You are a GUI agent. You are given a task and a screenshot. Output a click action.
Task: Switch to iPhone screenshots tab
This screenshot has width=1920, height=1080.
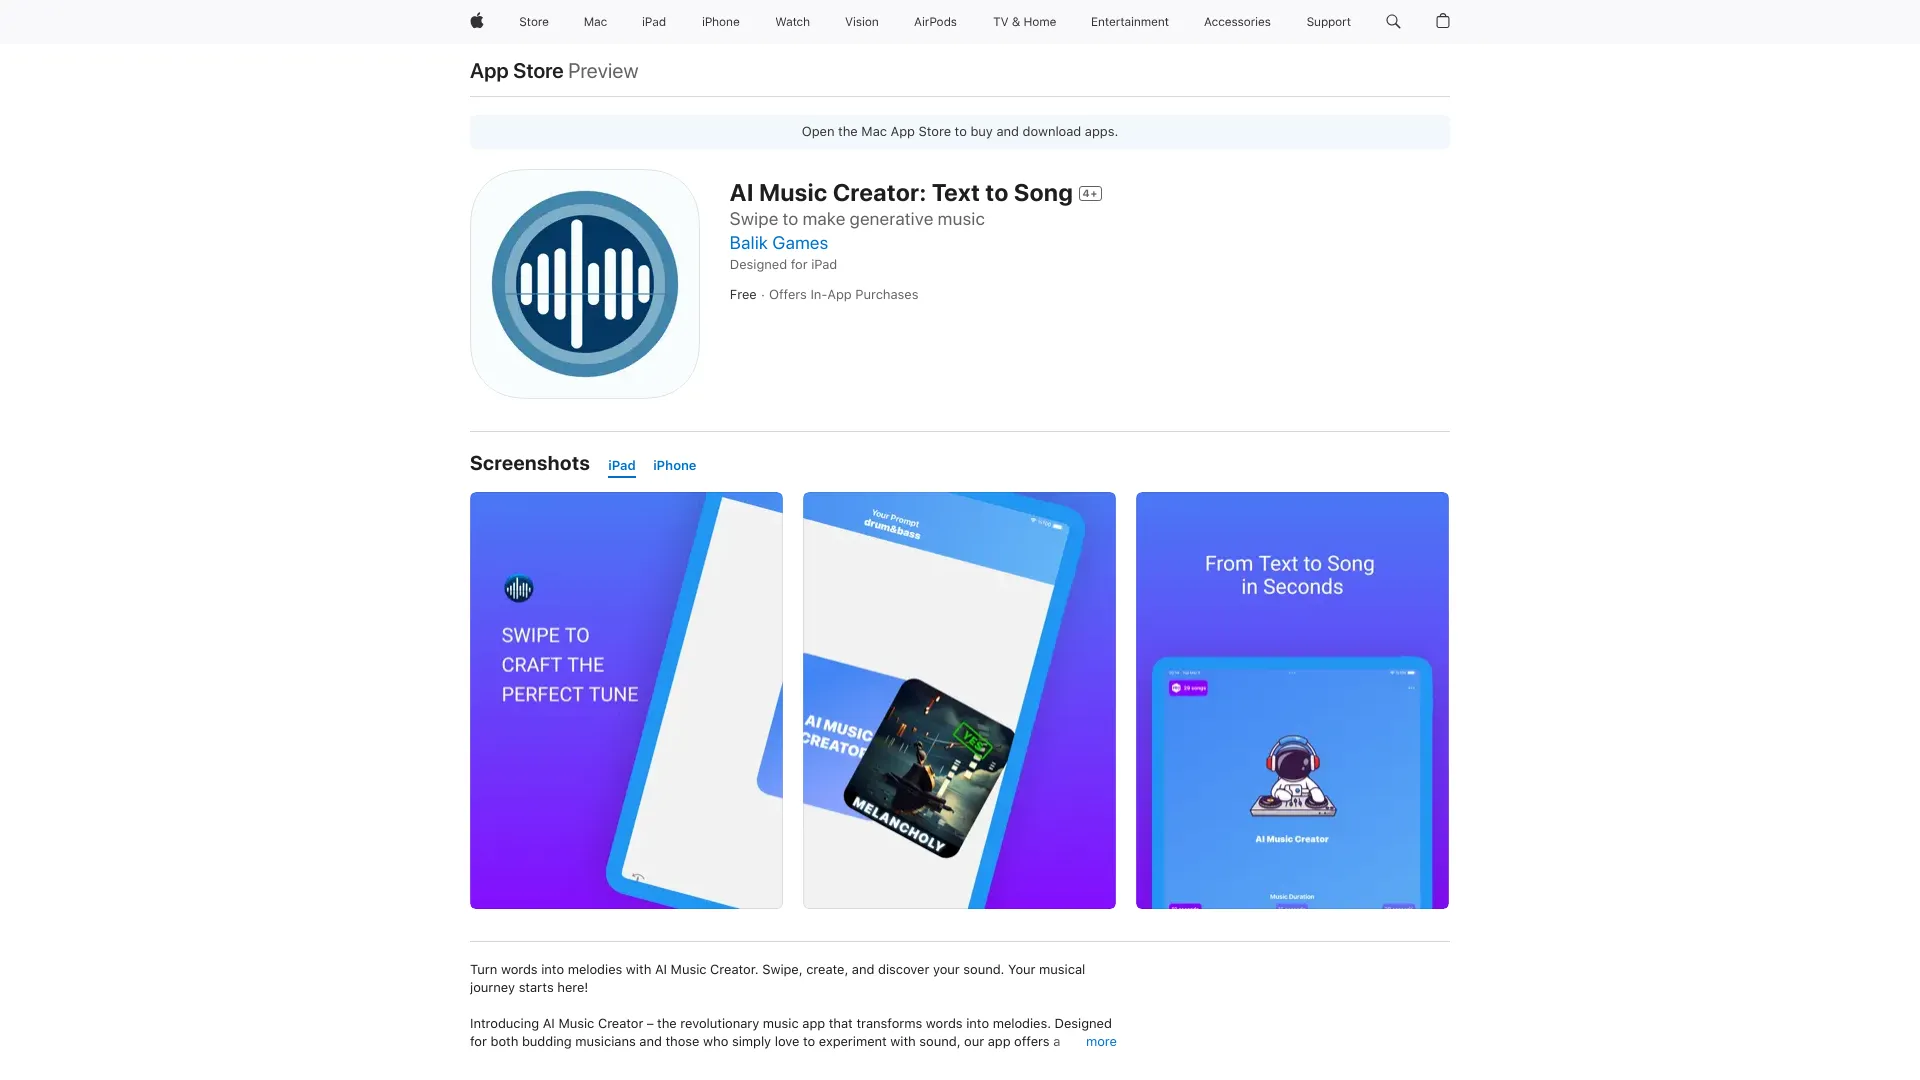point(674,465)
